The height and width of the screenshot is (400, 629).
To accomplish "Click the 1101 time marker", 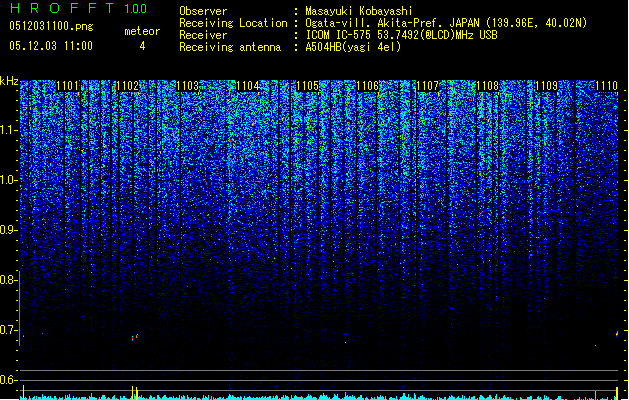I will pyautogui.click(x=67, y=86).
